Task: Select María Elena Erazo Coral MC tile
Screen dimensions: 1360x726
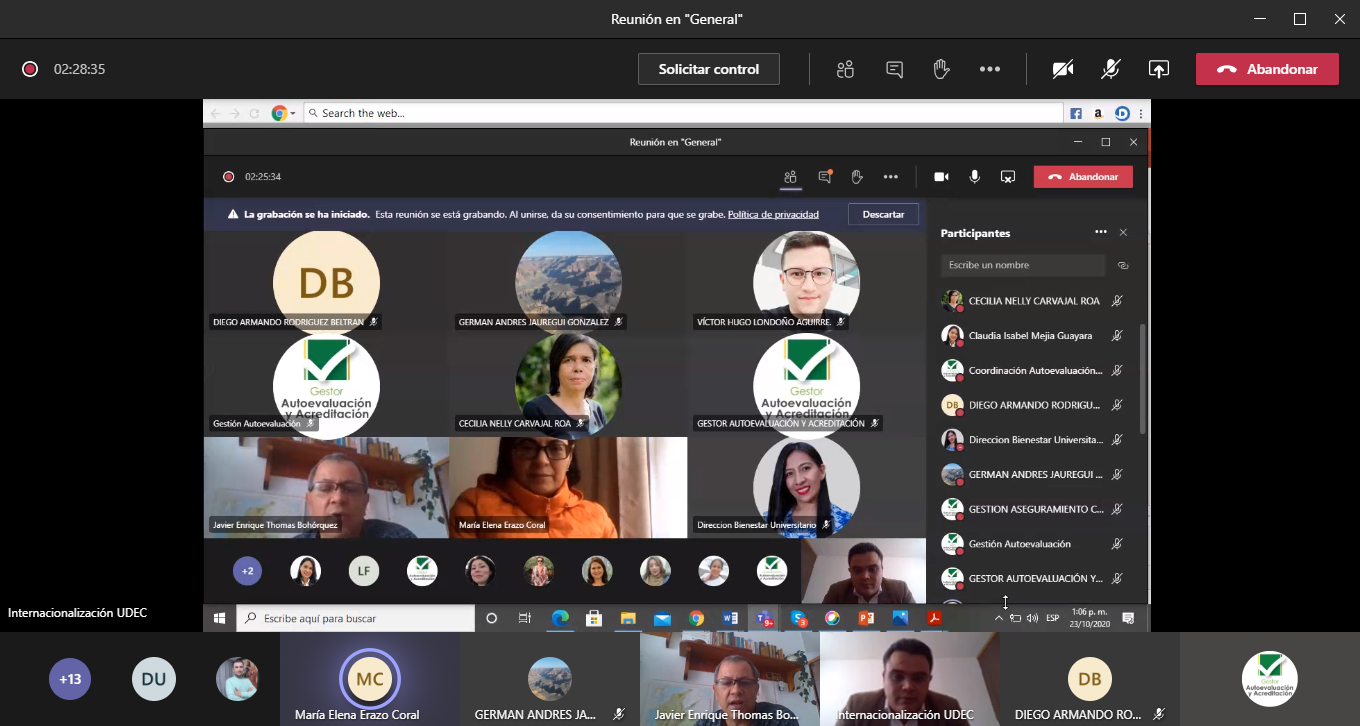Action: tap(370, 679)
